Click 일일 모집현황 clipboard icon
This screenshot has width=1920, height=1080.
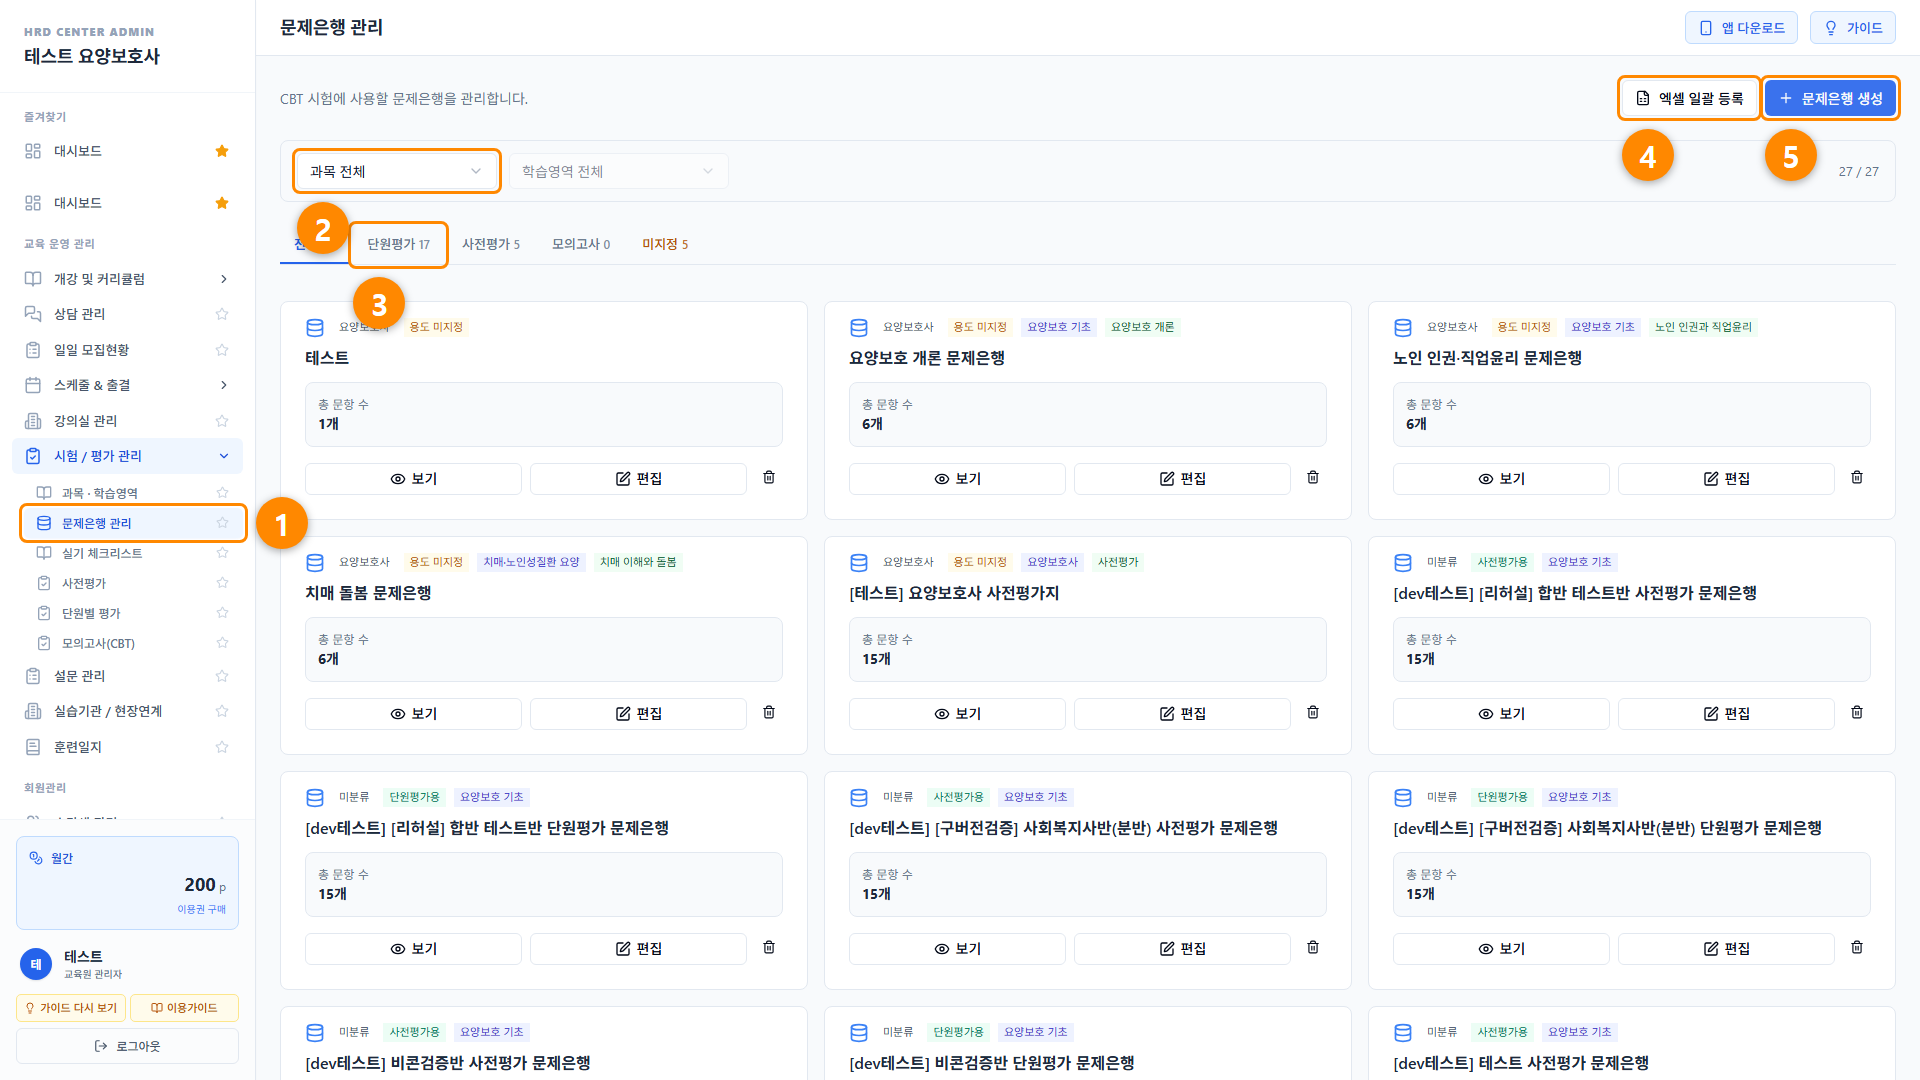click(x=33, y=350)
